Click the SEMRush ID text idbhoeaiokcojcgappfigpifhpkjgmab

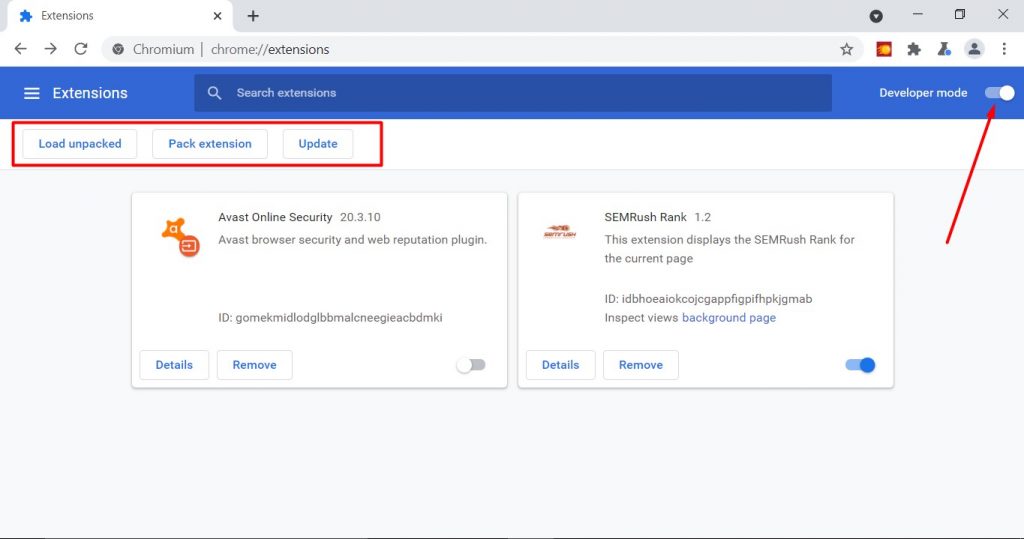click(717, 299)
